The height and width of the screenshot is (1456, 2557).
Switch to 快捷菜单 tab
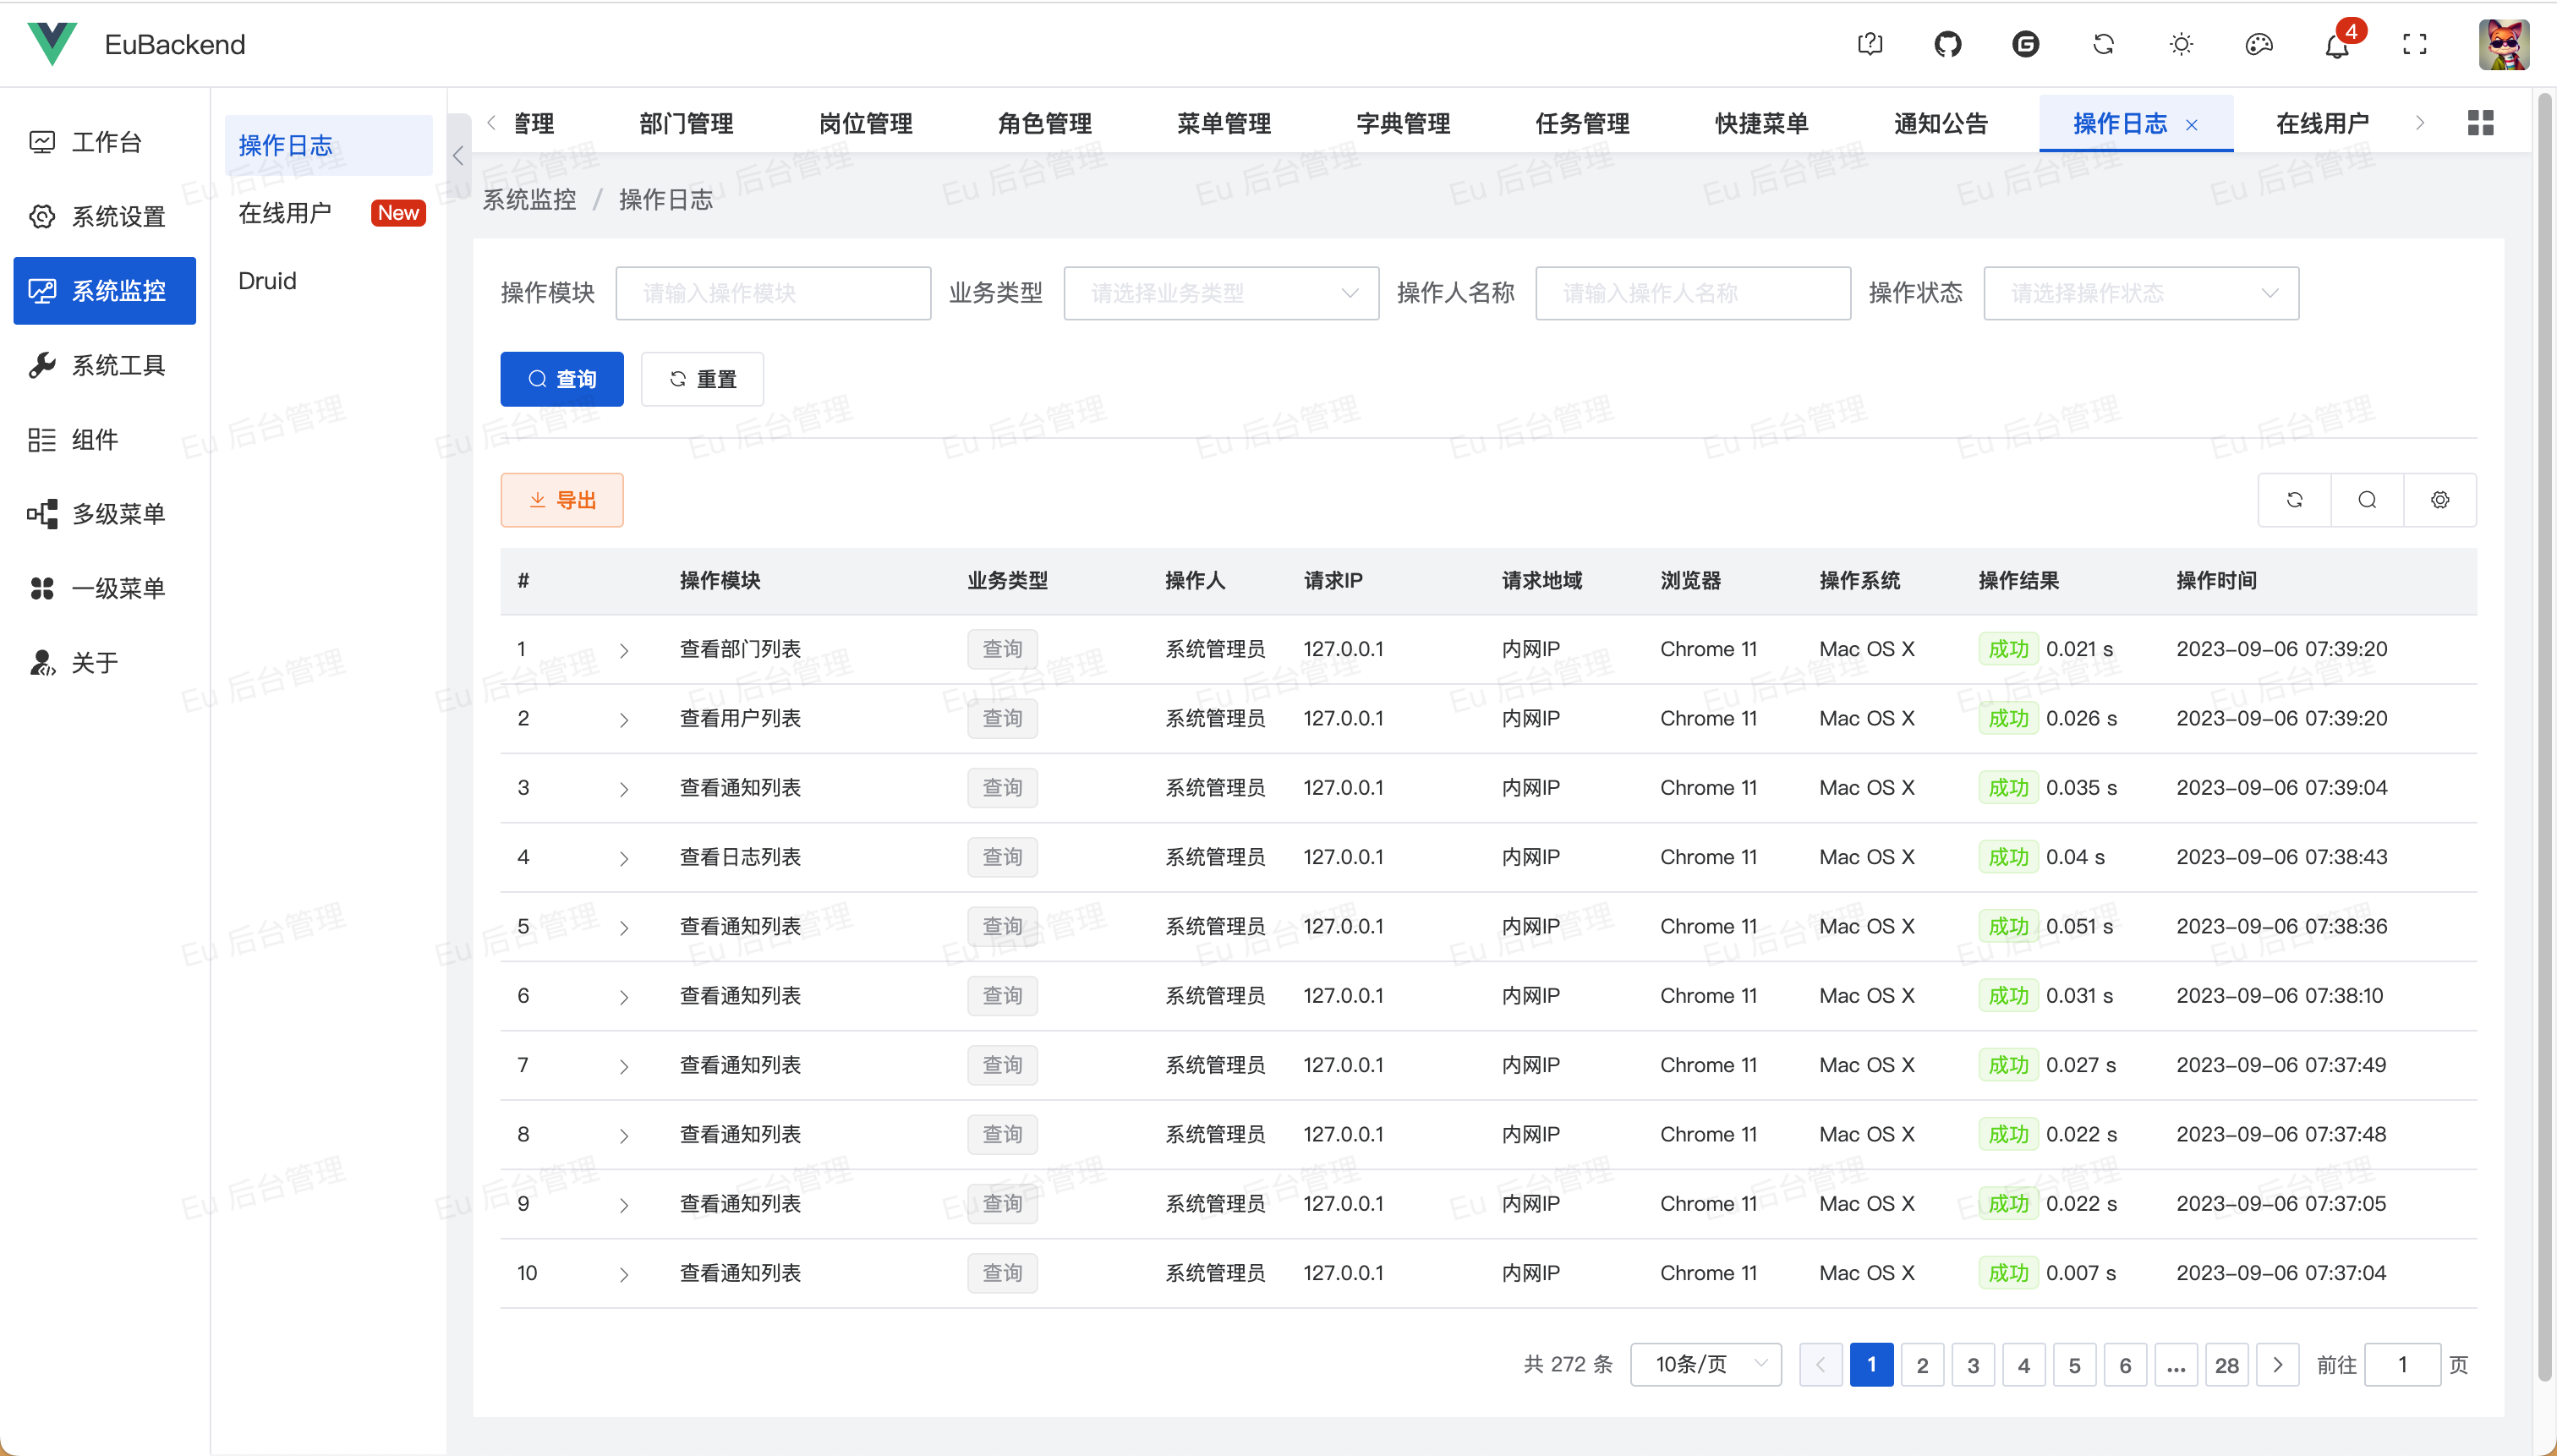tap(1762, 124)
